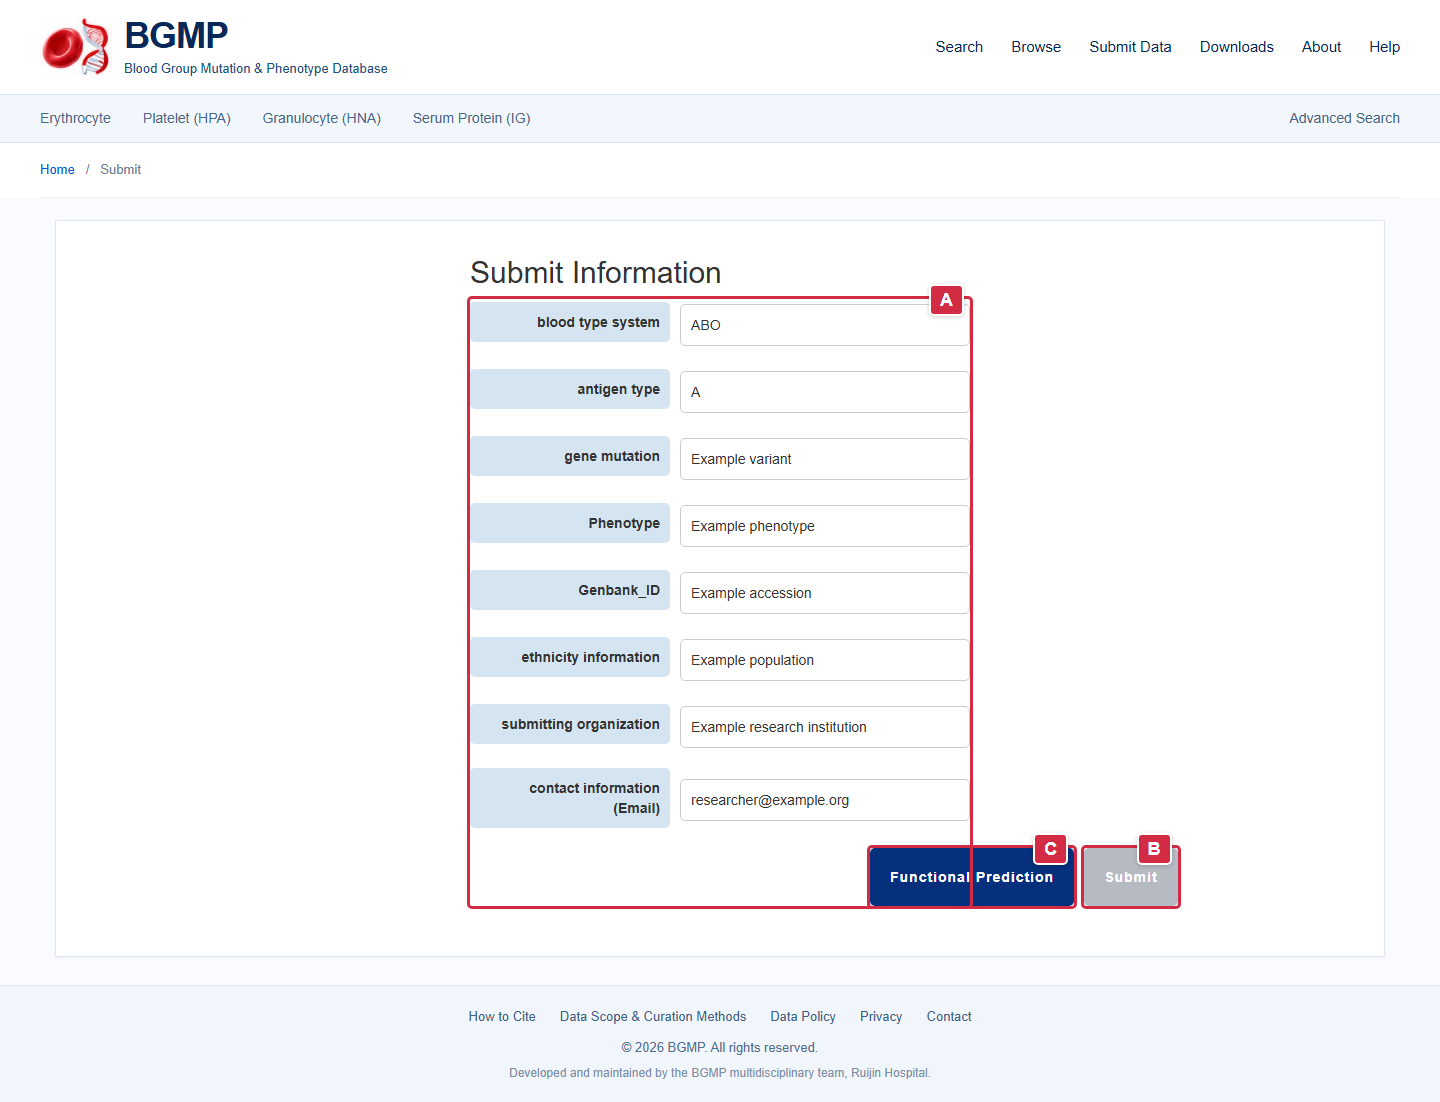Edit the Genbank_ID input field
Viewport: 1440px width, 1102px height.
point(825,593)
